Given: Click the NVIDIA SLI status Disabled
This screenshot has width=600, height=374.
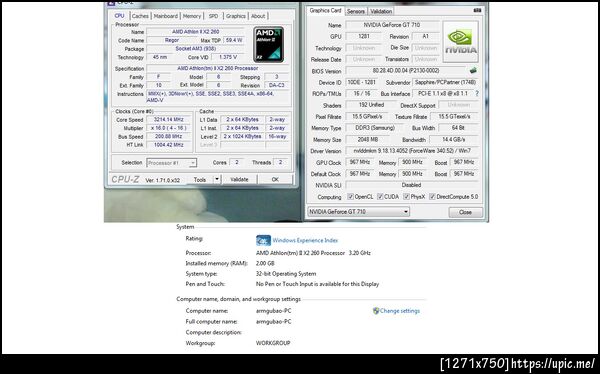Looking at the screenshot, I should (412, 185).
